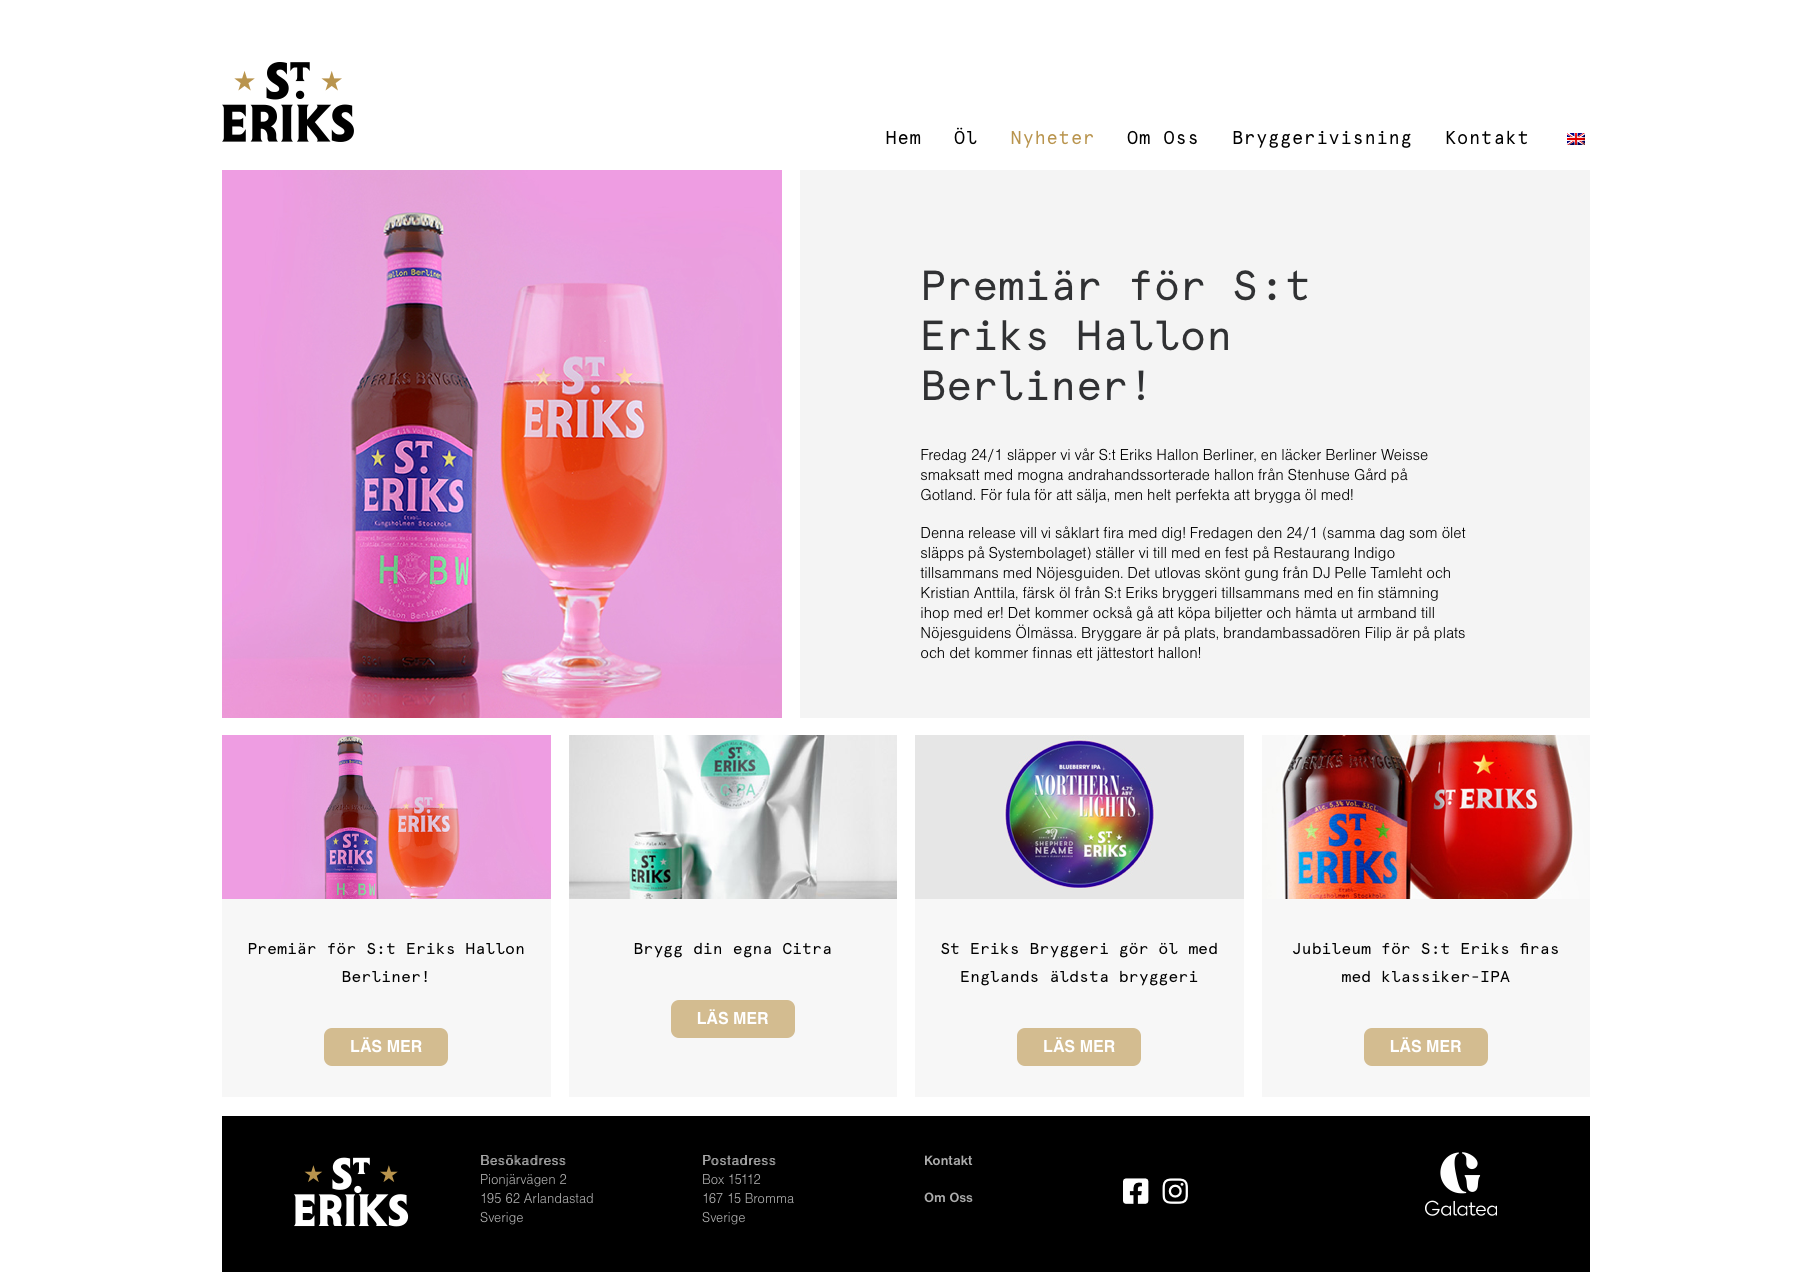The height and width of the screenshot is (1272, 1812).
Task: Open the Hem menu item
Action: 903,138
